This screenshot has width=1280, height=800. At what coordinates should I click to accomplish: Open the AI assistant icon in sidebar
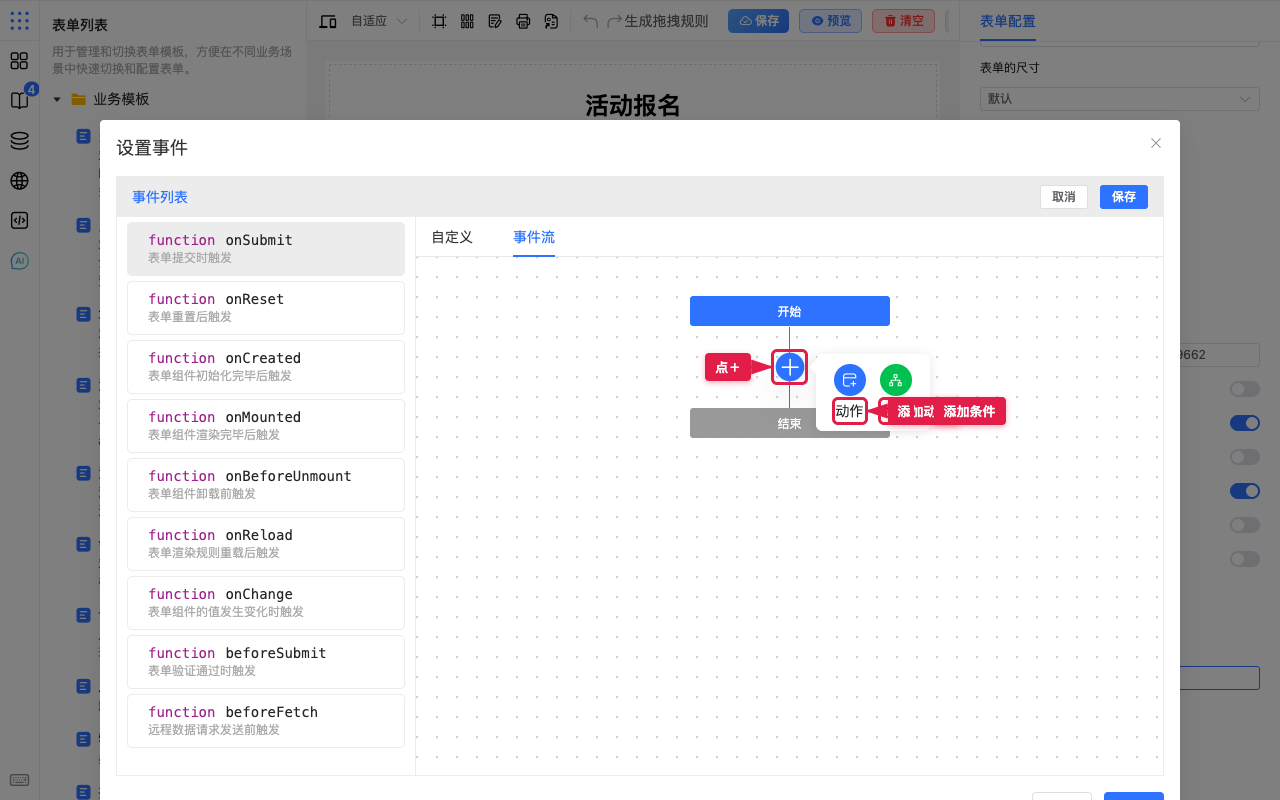tap(19, 261)
